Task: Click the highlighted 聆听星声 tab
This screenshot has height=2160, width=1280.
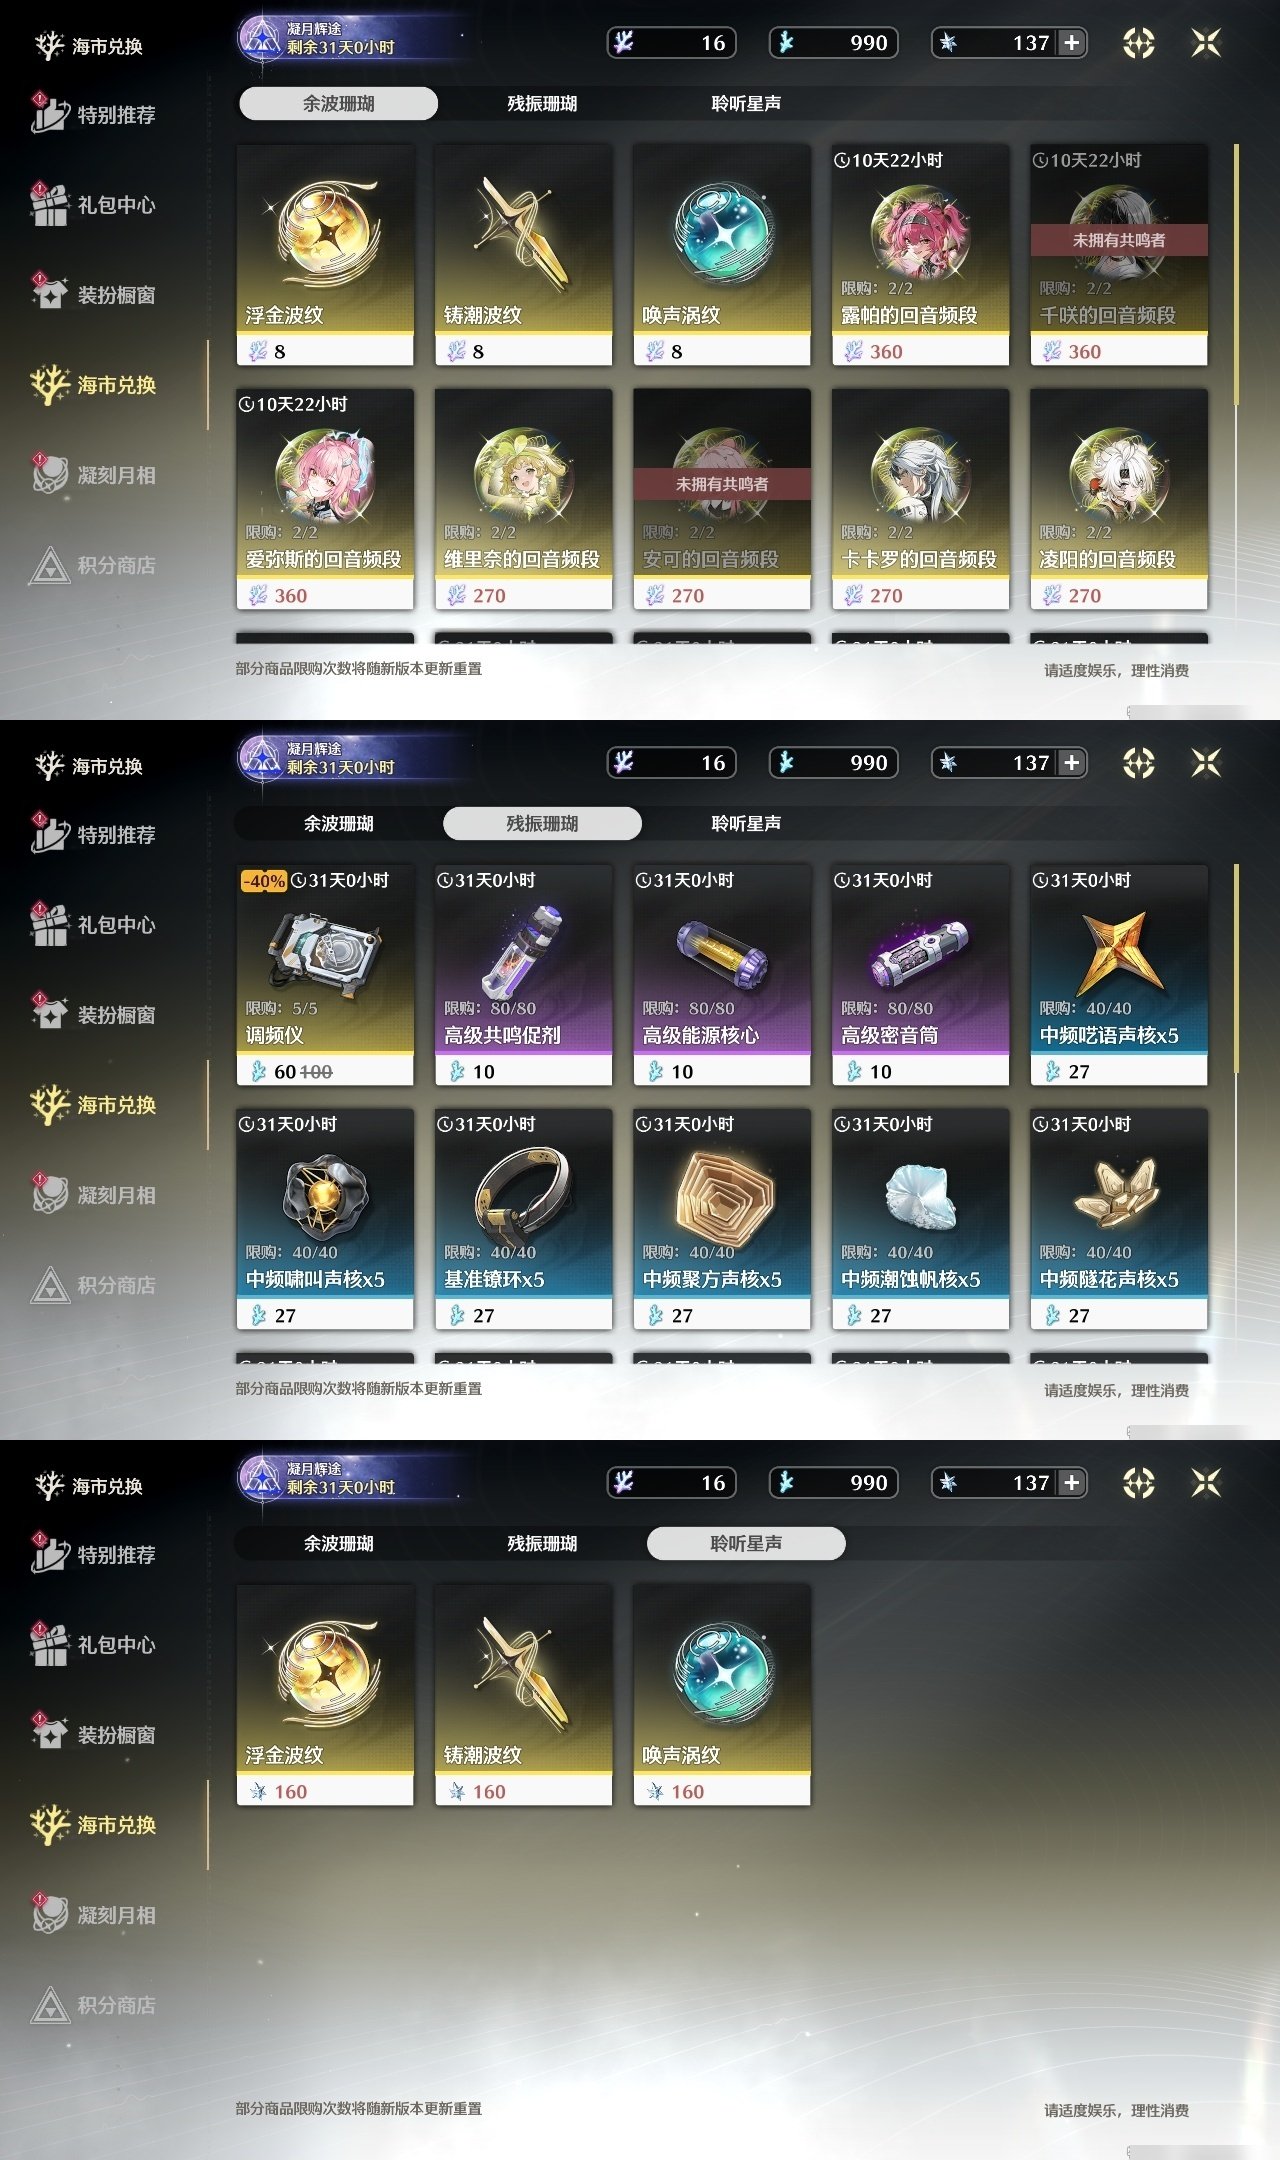Action: tap(746, 1543)
